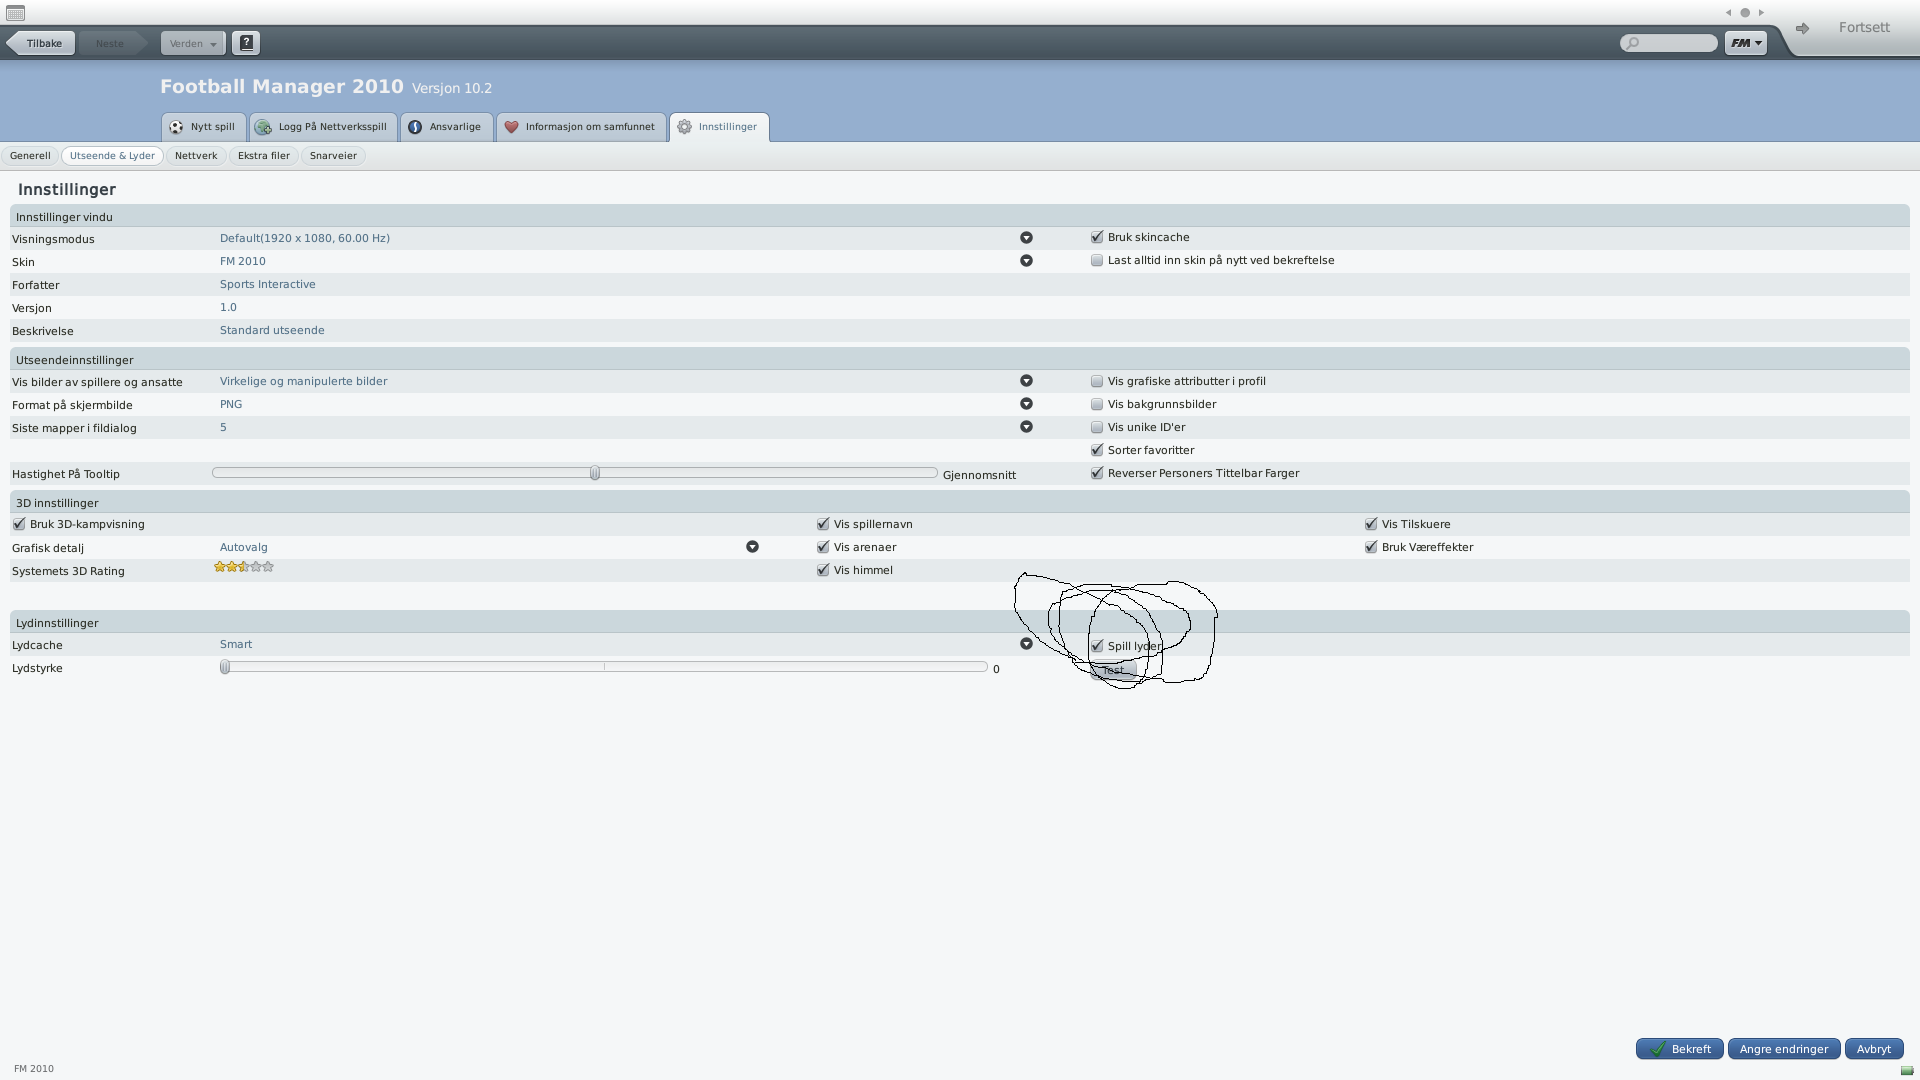This screenshot has height=1080, width=1920.
Task: Click the globe icon for Logg På Nettverksspill
Action: (263, 127)
